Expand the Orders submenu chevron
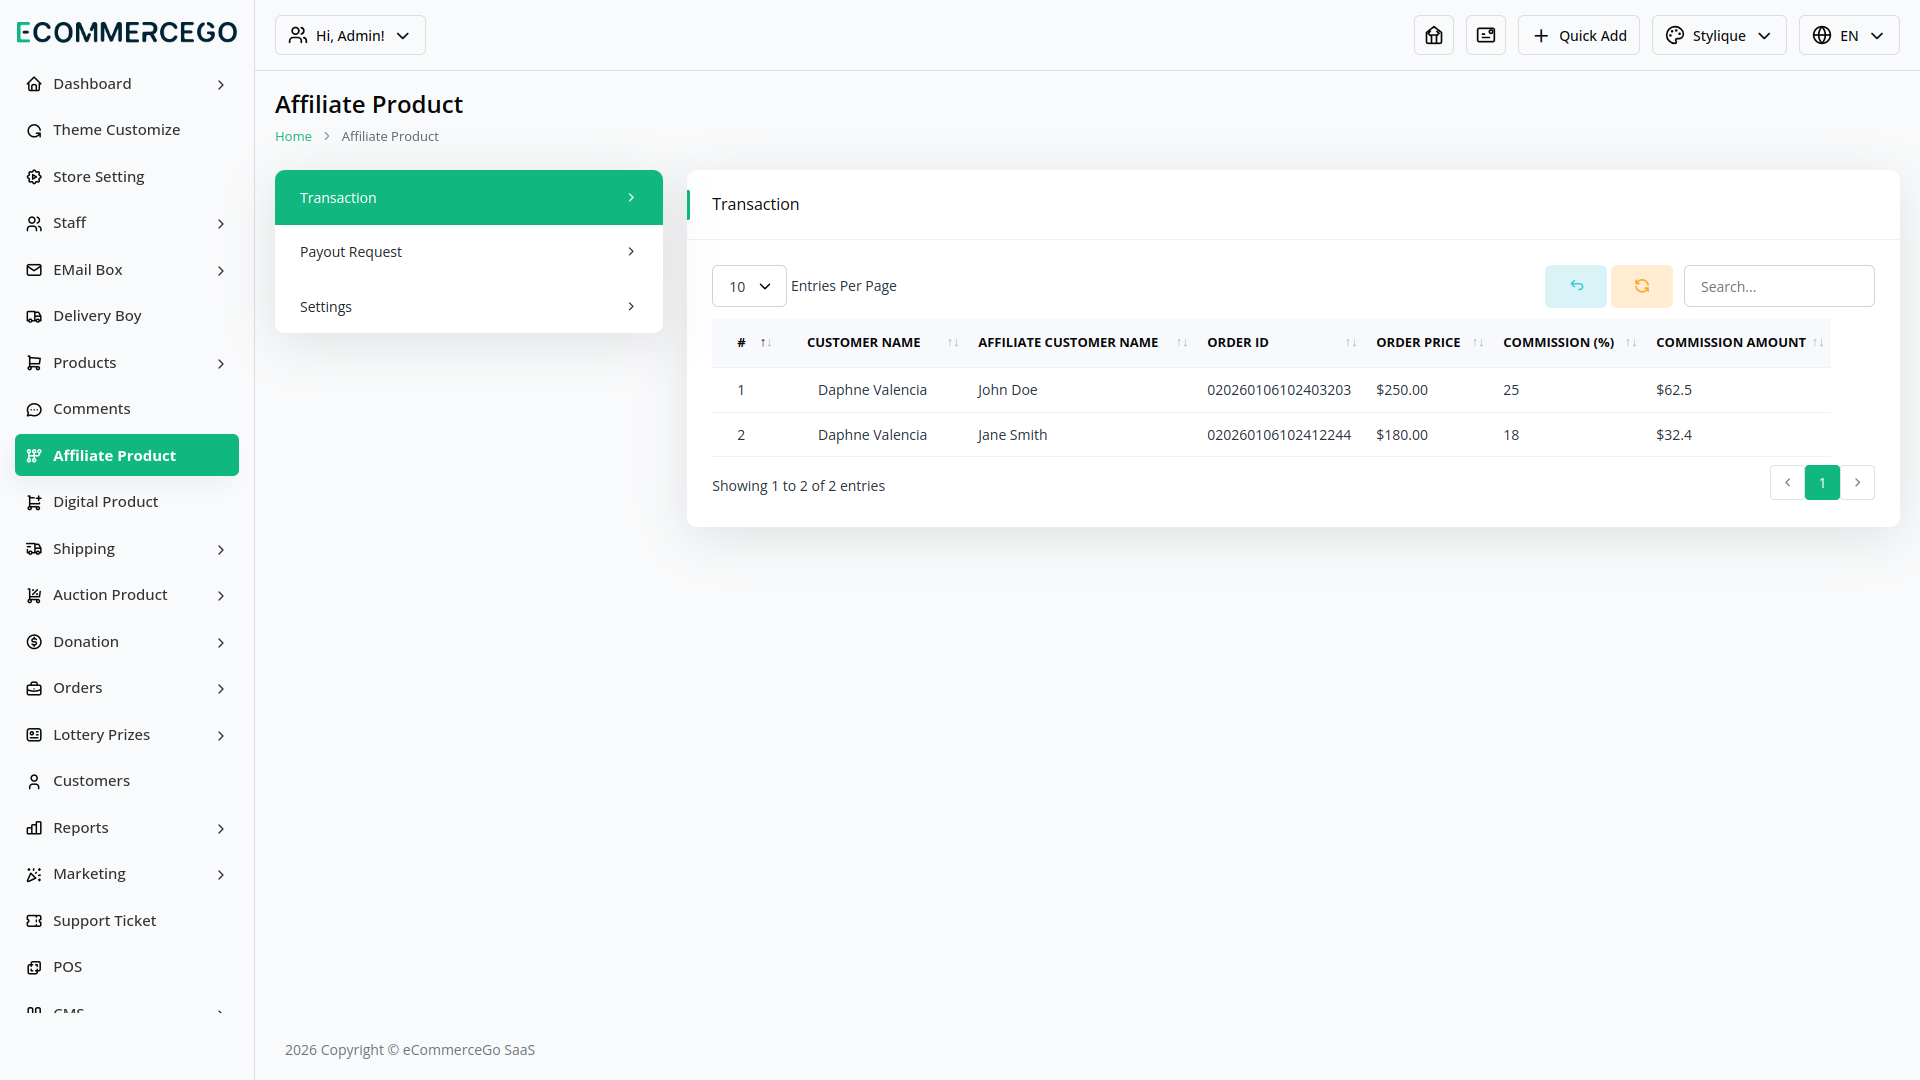This screenshot has width=1920, height=1080. click(x=221, y=689)
